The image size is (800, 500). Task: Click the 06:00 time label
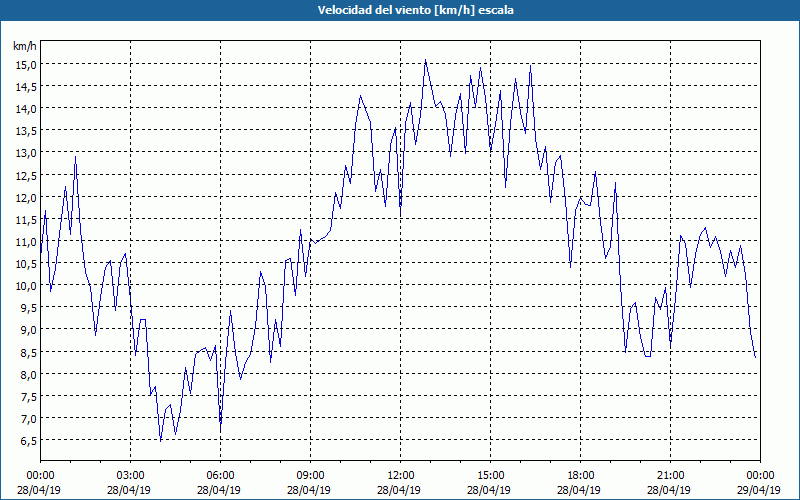(x=220, y=476)
